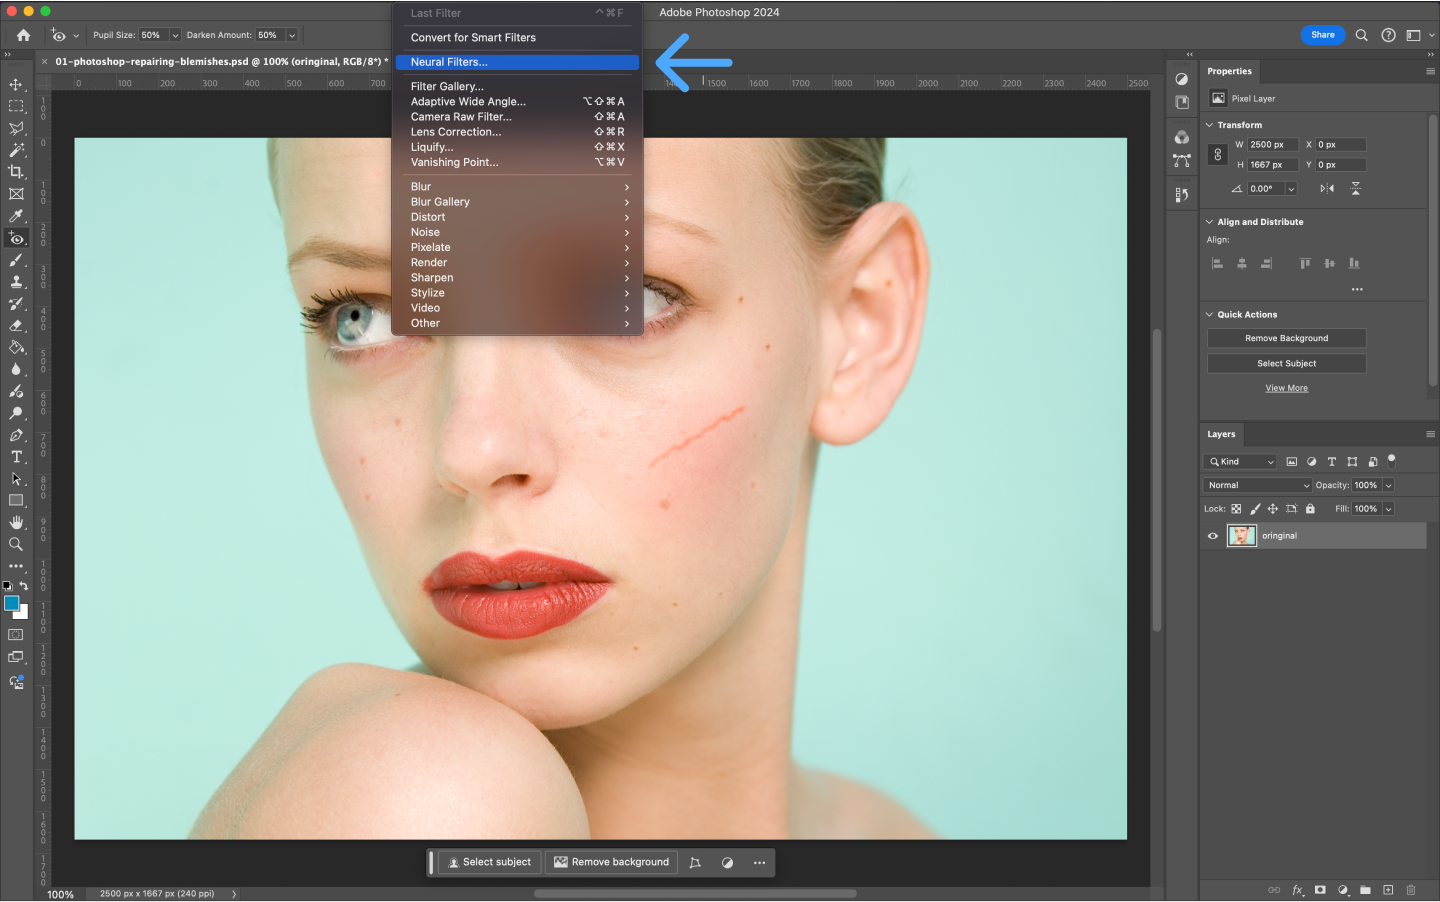The height and width of the screenshot is (902, 1440).
Task: Click the foreground color swatch
Action: pyautogui.click(x=11, y=603)
